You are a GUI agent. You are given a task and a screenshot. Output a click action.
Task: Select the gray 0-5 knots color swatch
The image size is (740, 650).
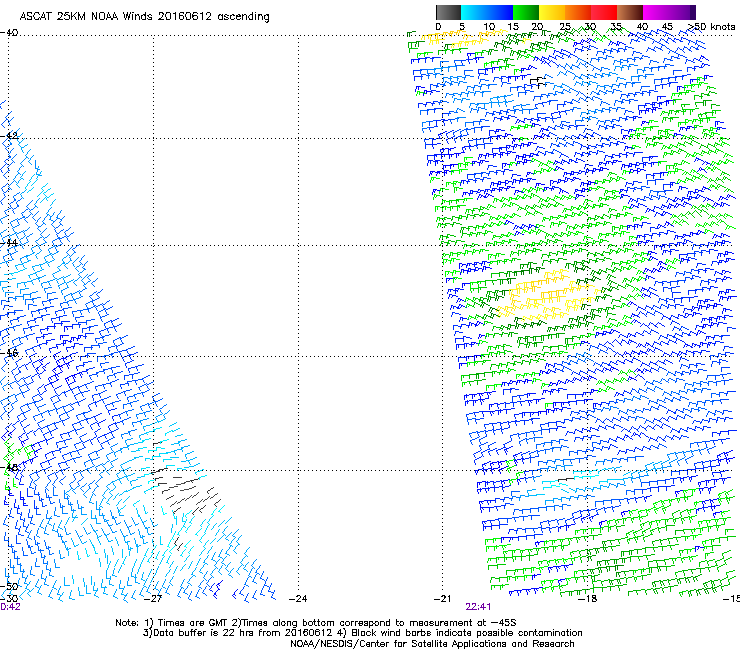pos(448,12)
